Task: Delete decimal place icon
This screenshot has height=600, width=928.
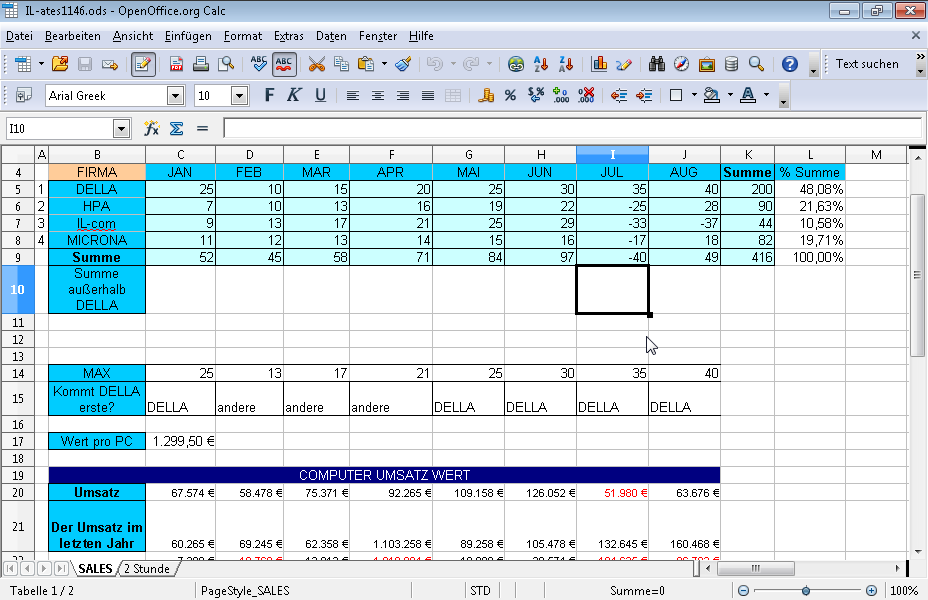Action: point(586,95)
